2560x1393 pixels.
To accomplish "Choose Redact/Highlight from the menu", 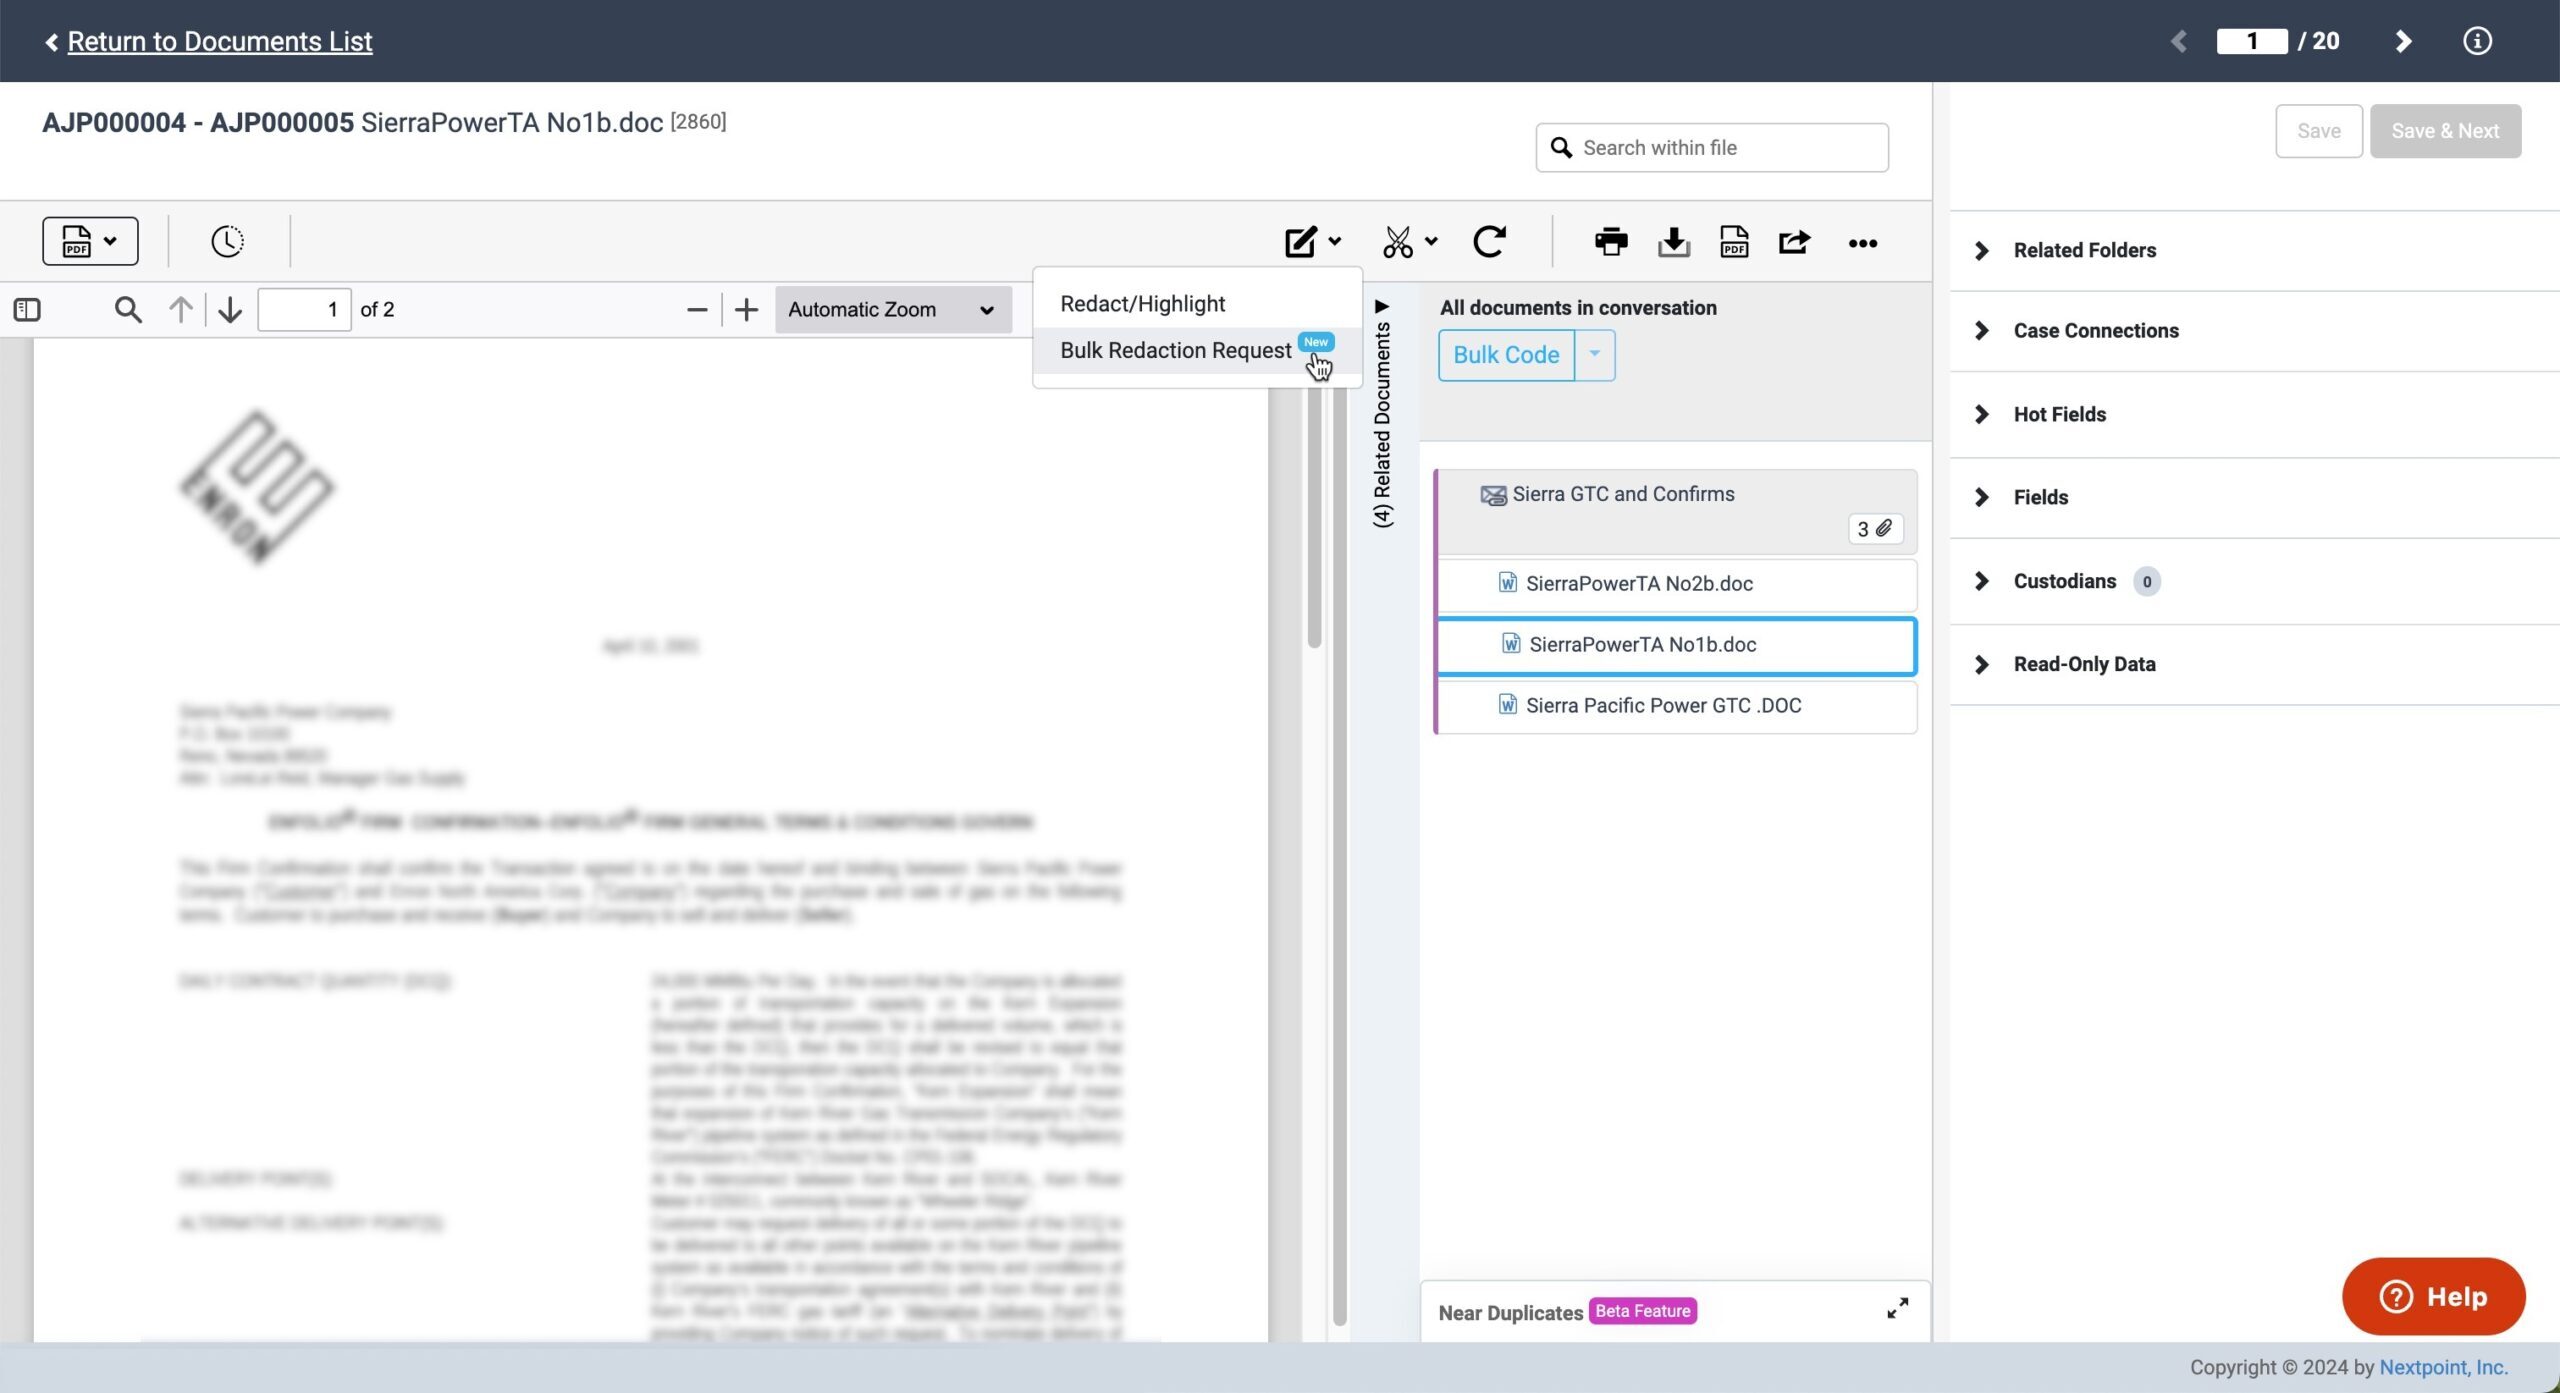I will tap(1142, 304).
